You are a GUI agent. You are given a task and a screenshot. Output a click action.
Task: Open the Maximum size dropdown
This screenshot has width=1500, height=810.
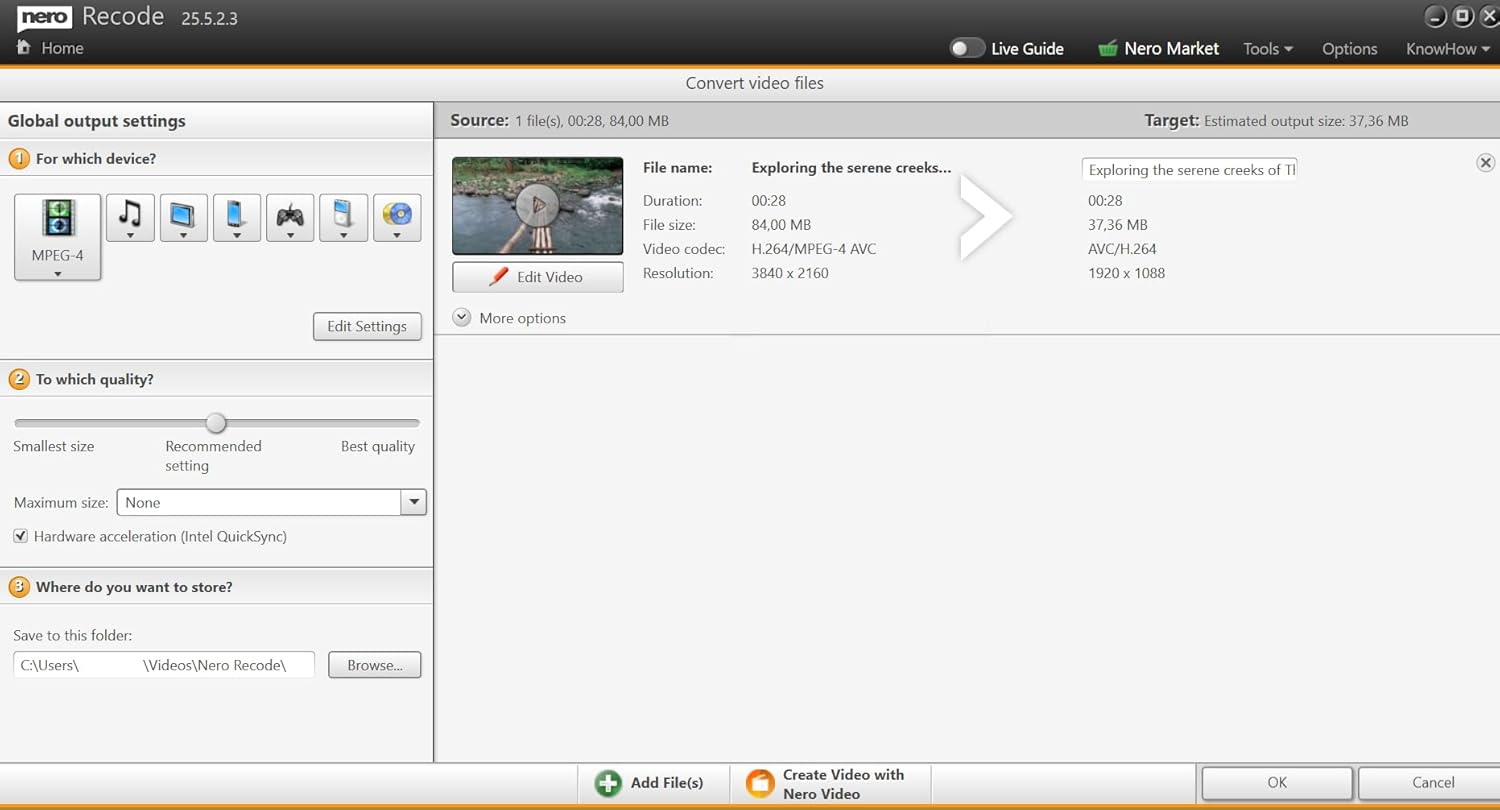[272, 502]
